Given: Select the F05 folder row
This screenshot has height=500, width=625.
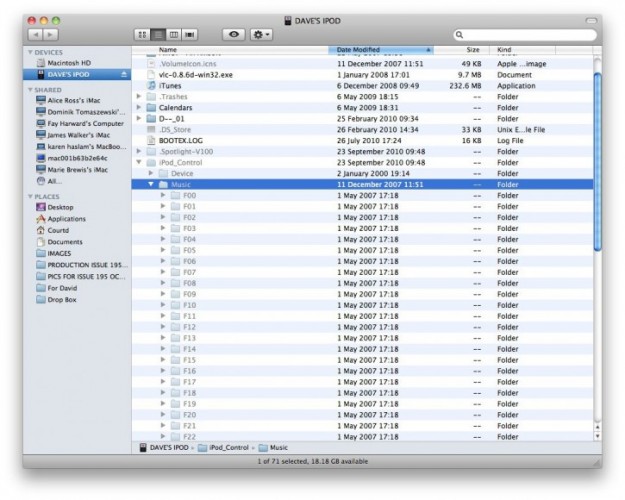Looking at the screenshot, I should click(362, 250).
